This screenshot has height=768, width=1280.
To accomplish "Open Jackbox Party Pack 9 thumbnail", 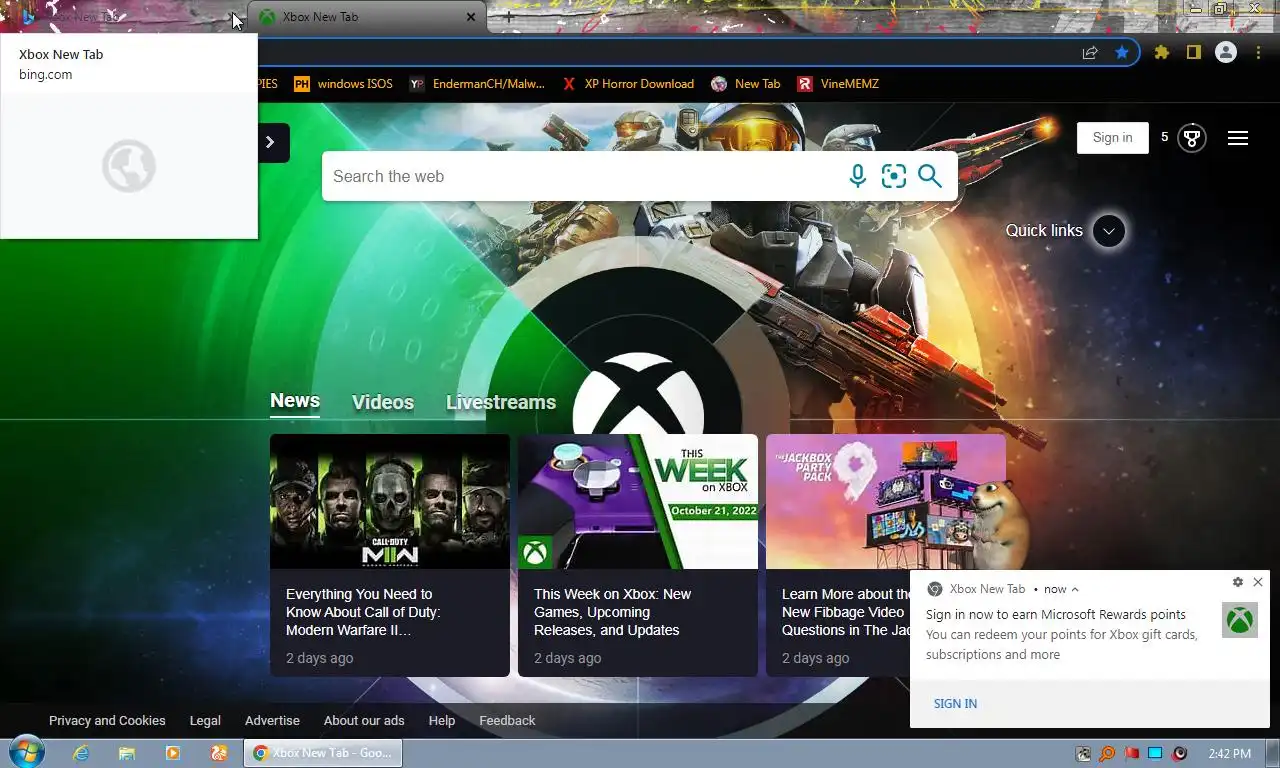I will coord(886,501).
